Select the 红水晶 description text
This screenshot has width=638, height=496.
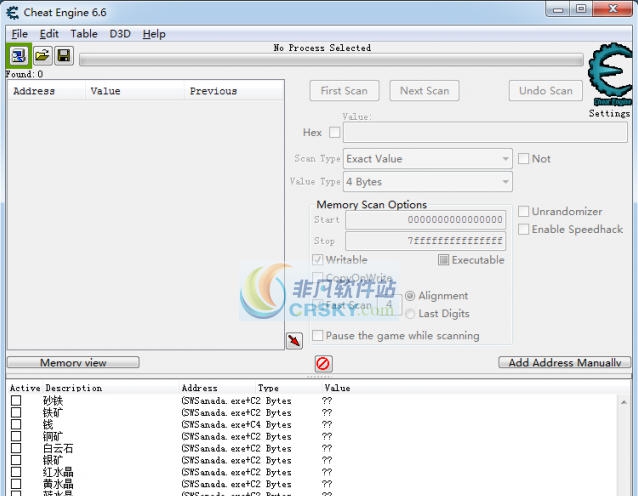[58, 472]
